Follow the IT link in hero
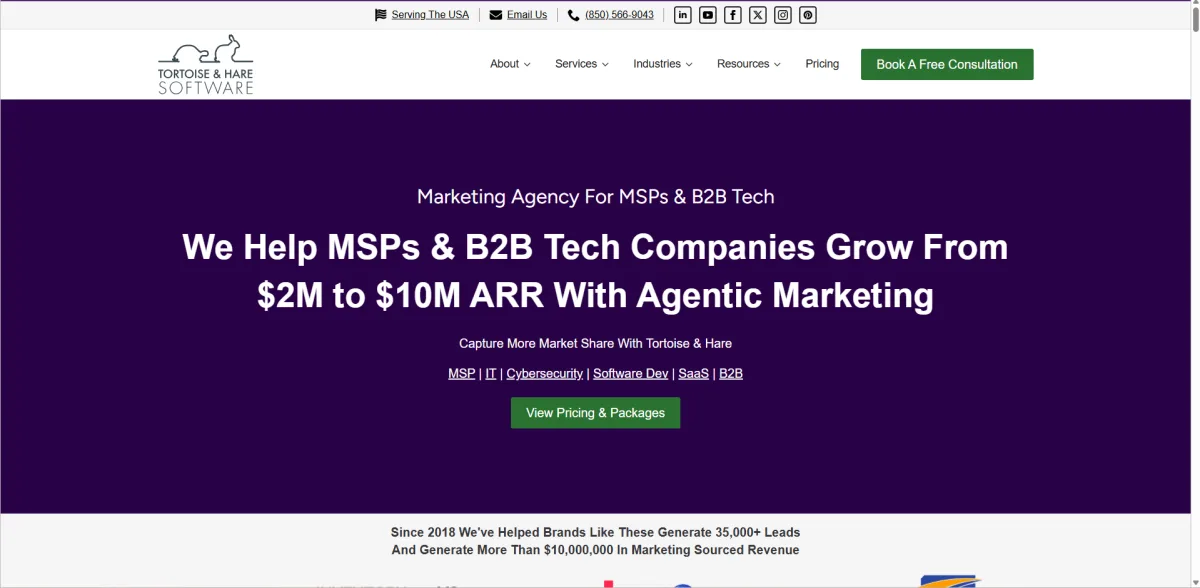The width and height of the screenshot is (1200, 588). (x=491, y=374)
